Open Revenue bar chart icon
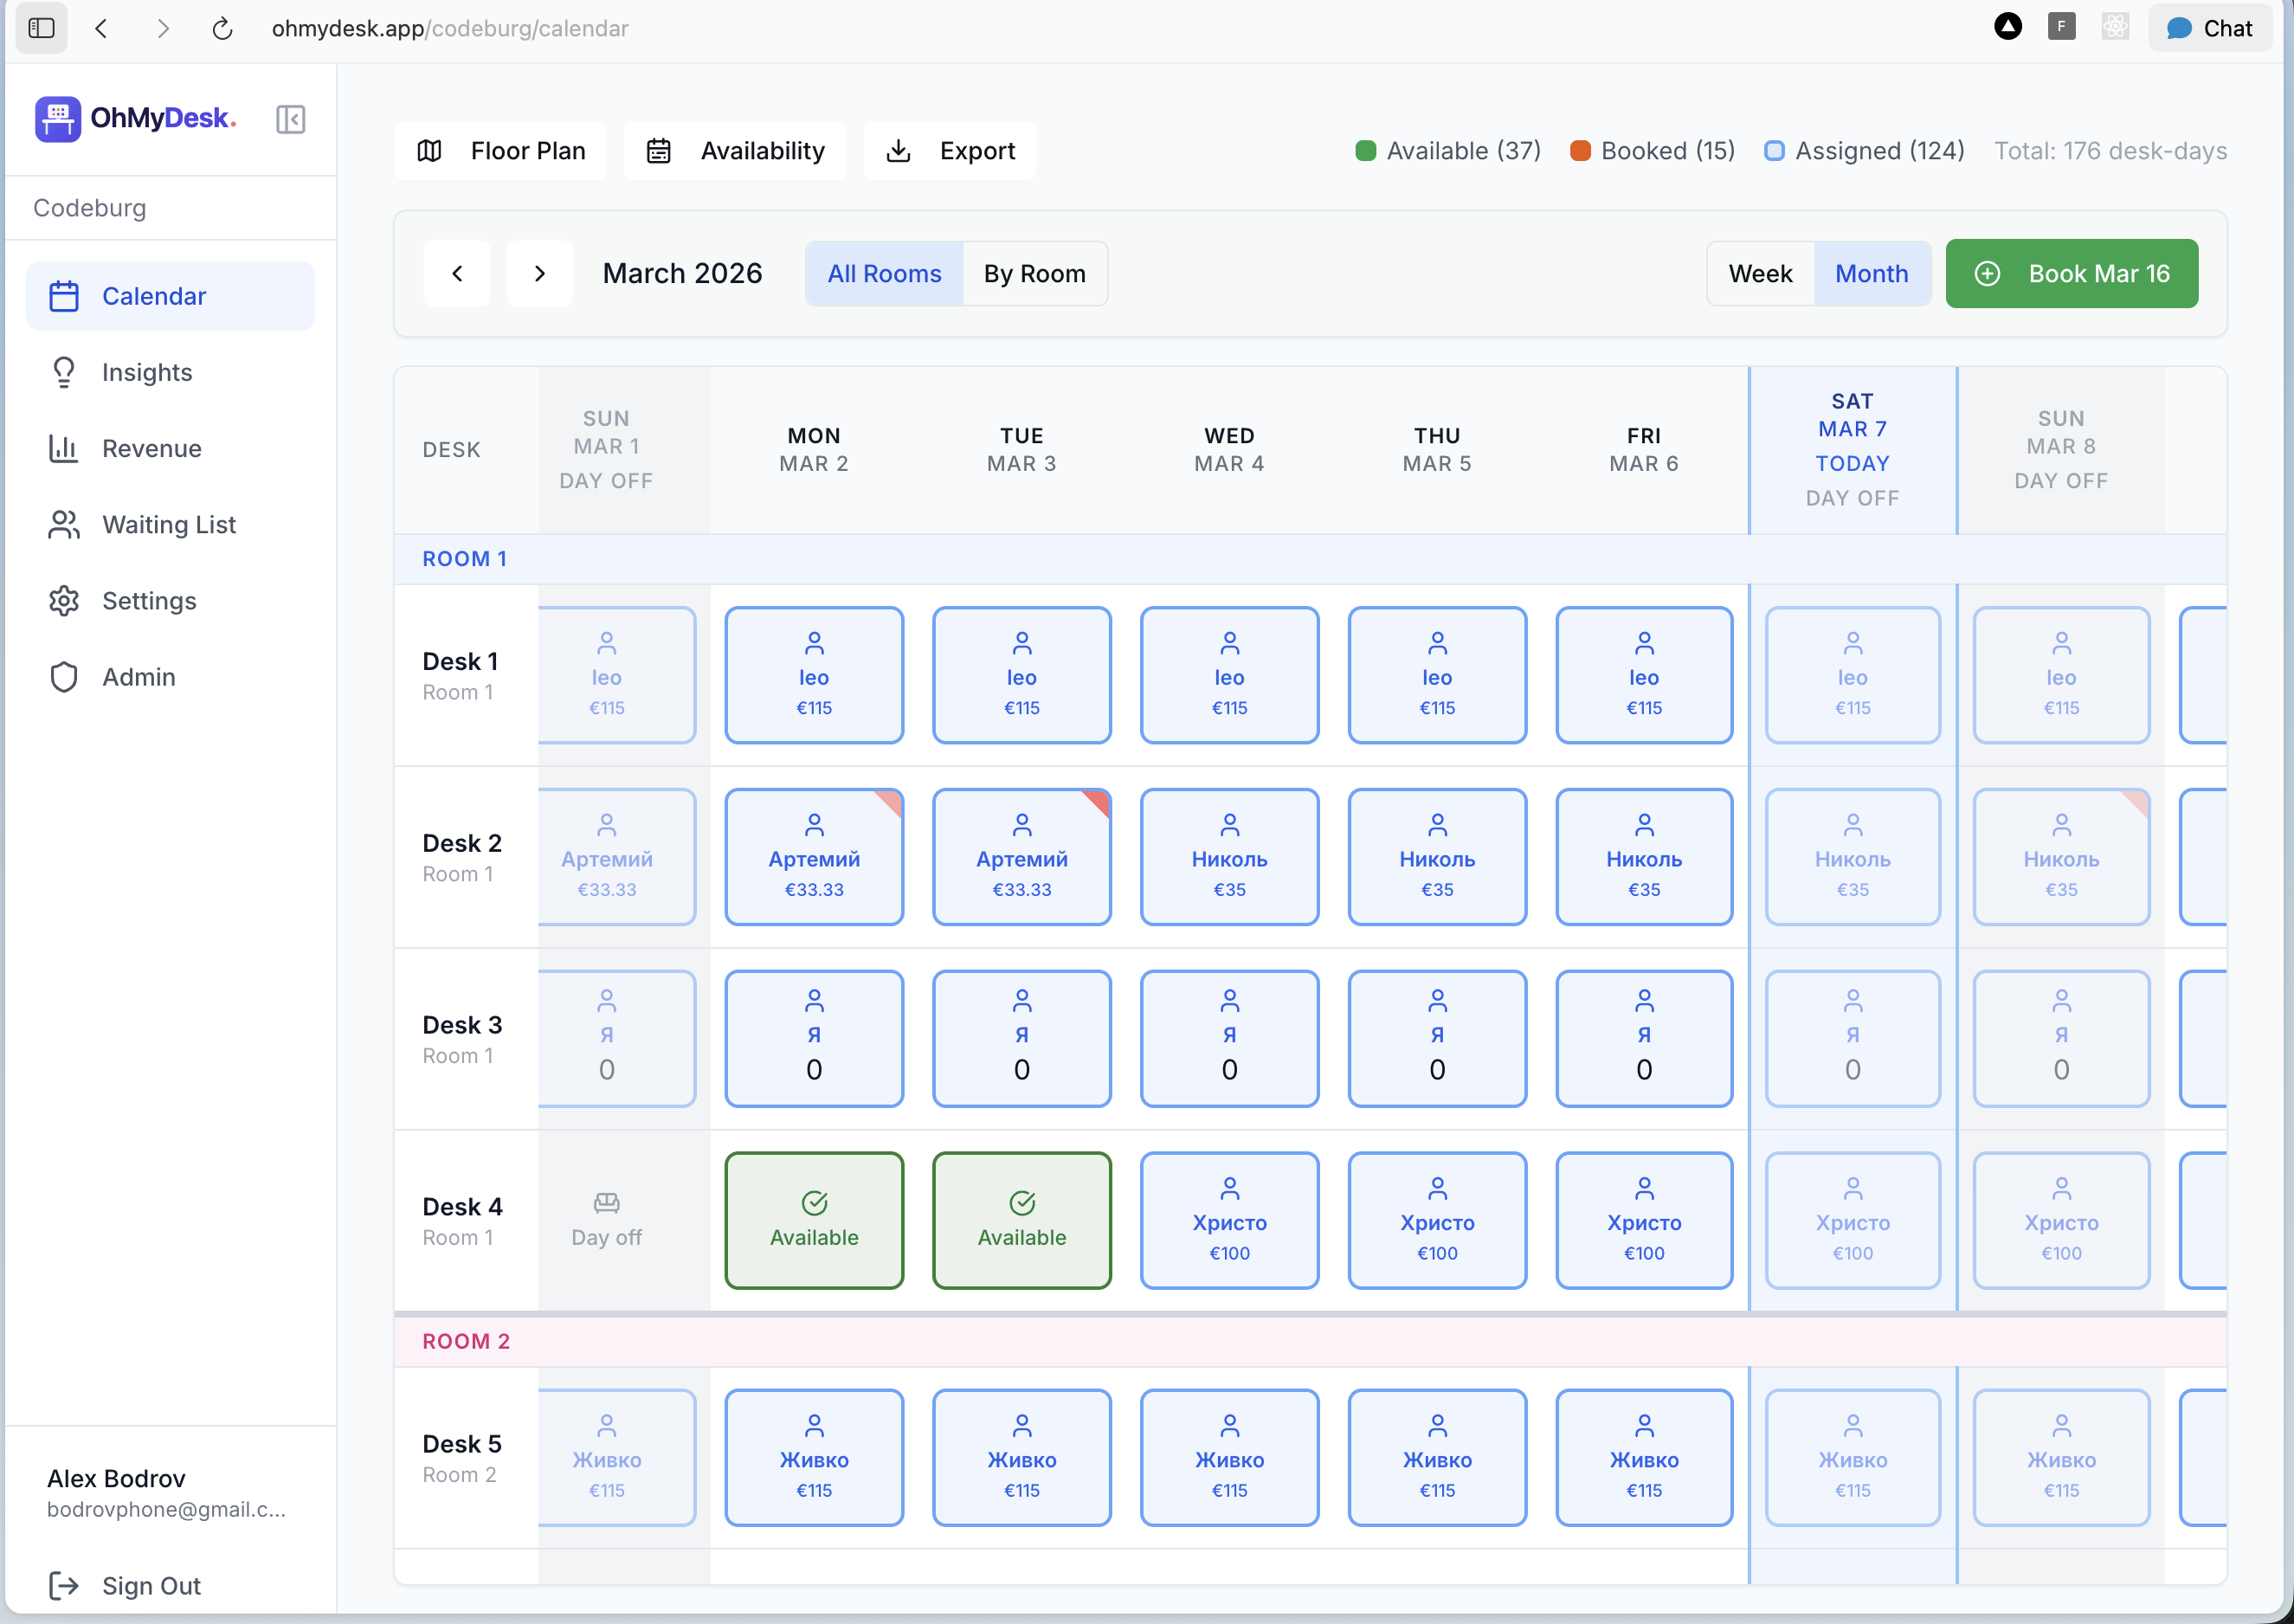The width and height of the screenshot is (2294, 1624). (64, 448)
